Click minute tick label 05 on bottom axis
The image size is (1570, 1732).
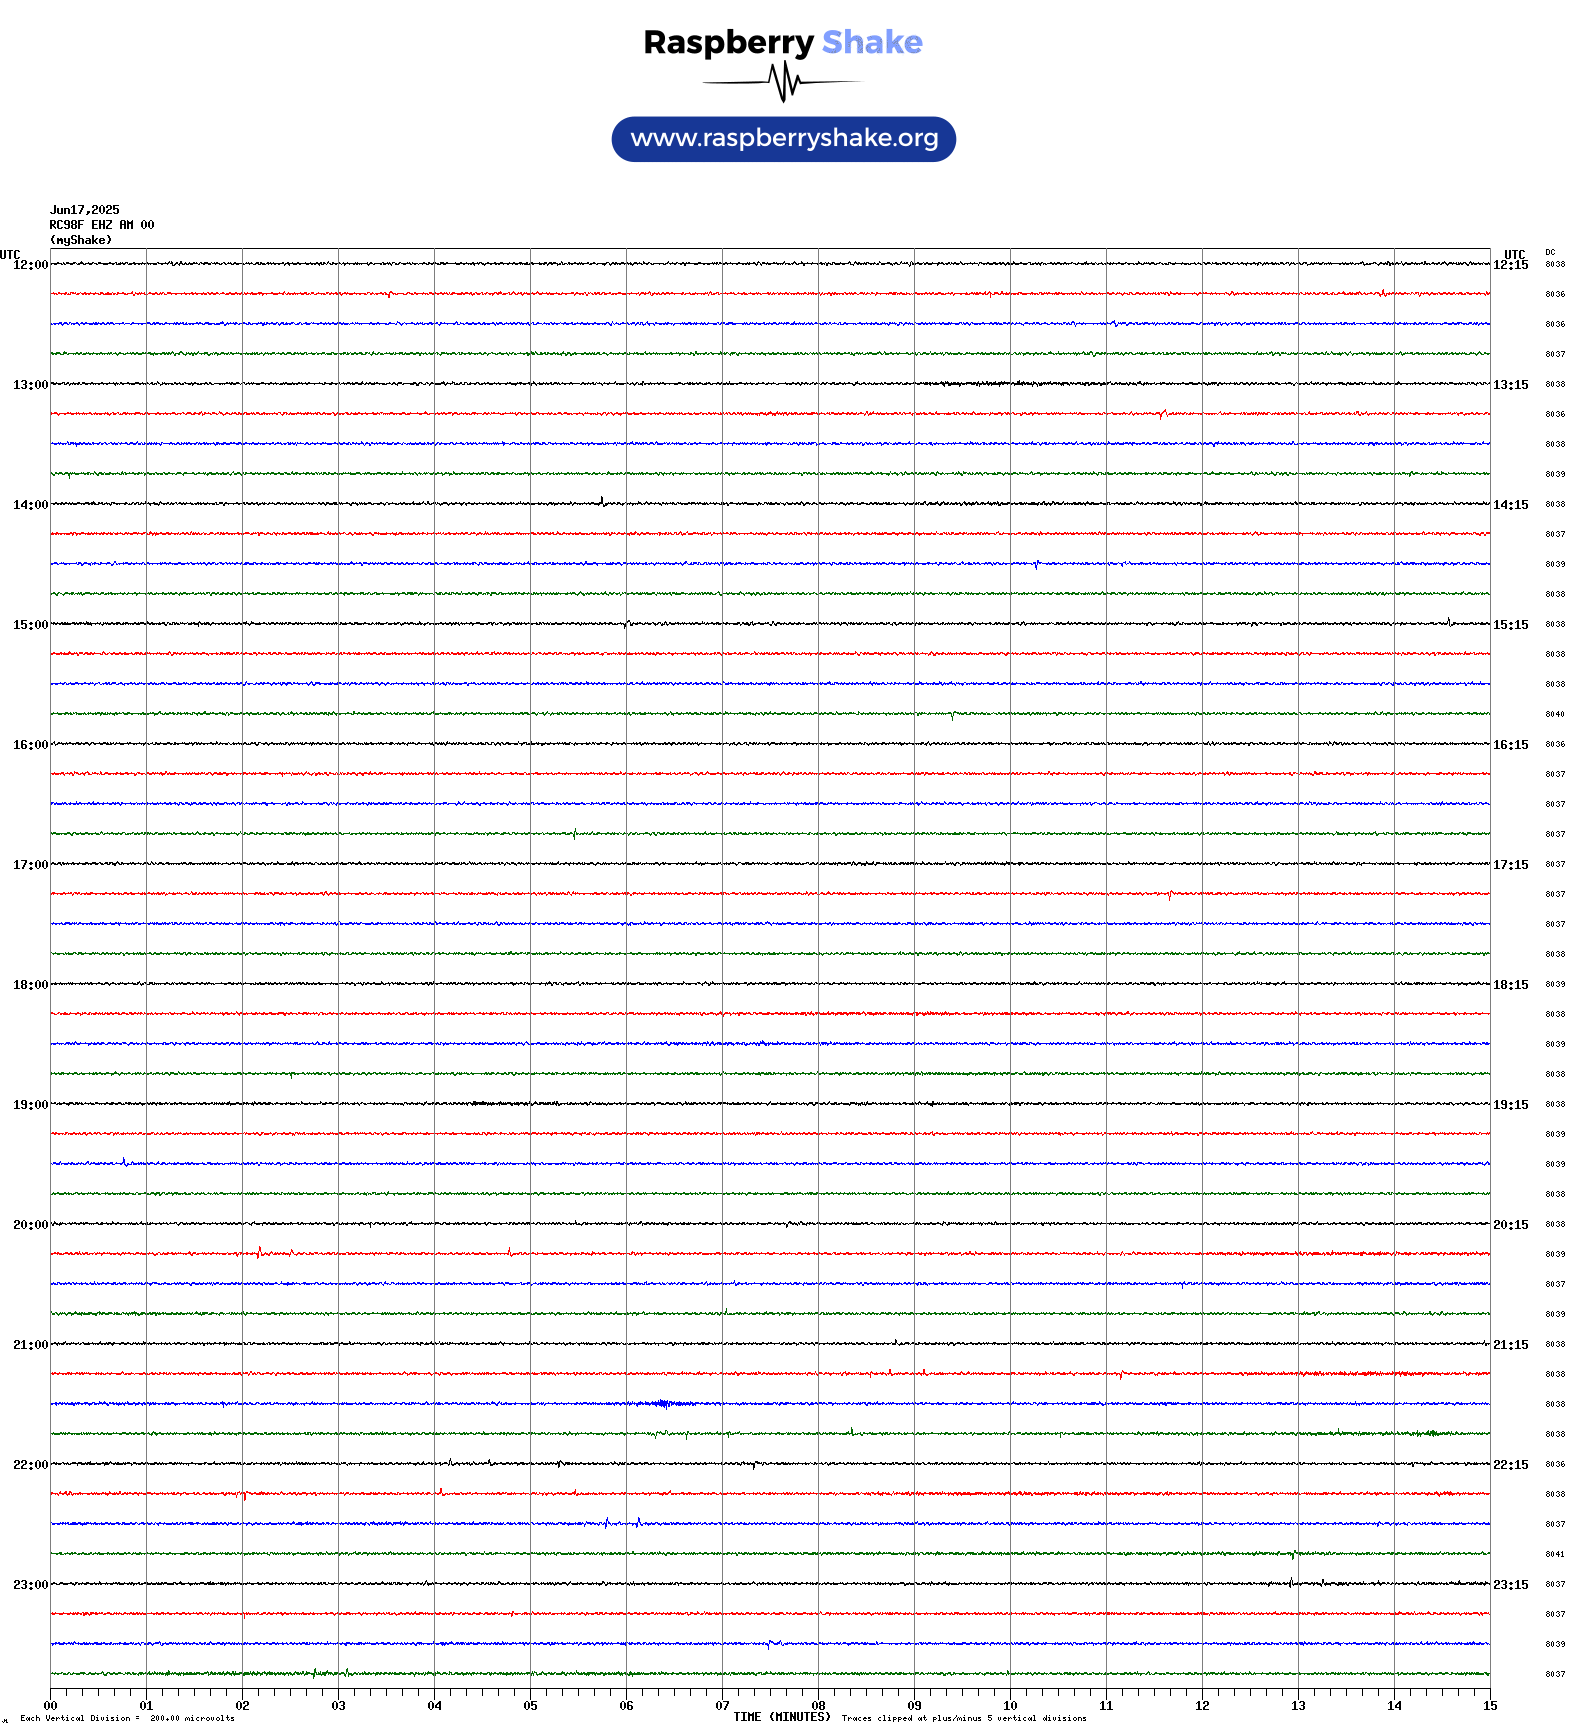click(530, 1706)
